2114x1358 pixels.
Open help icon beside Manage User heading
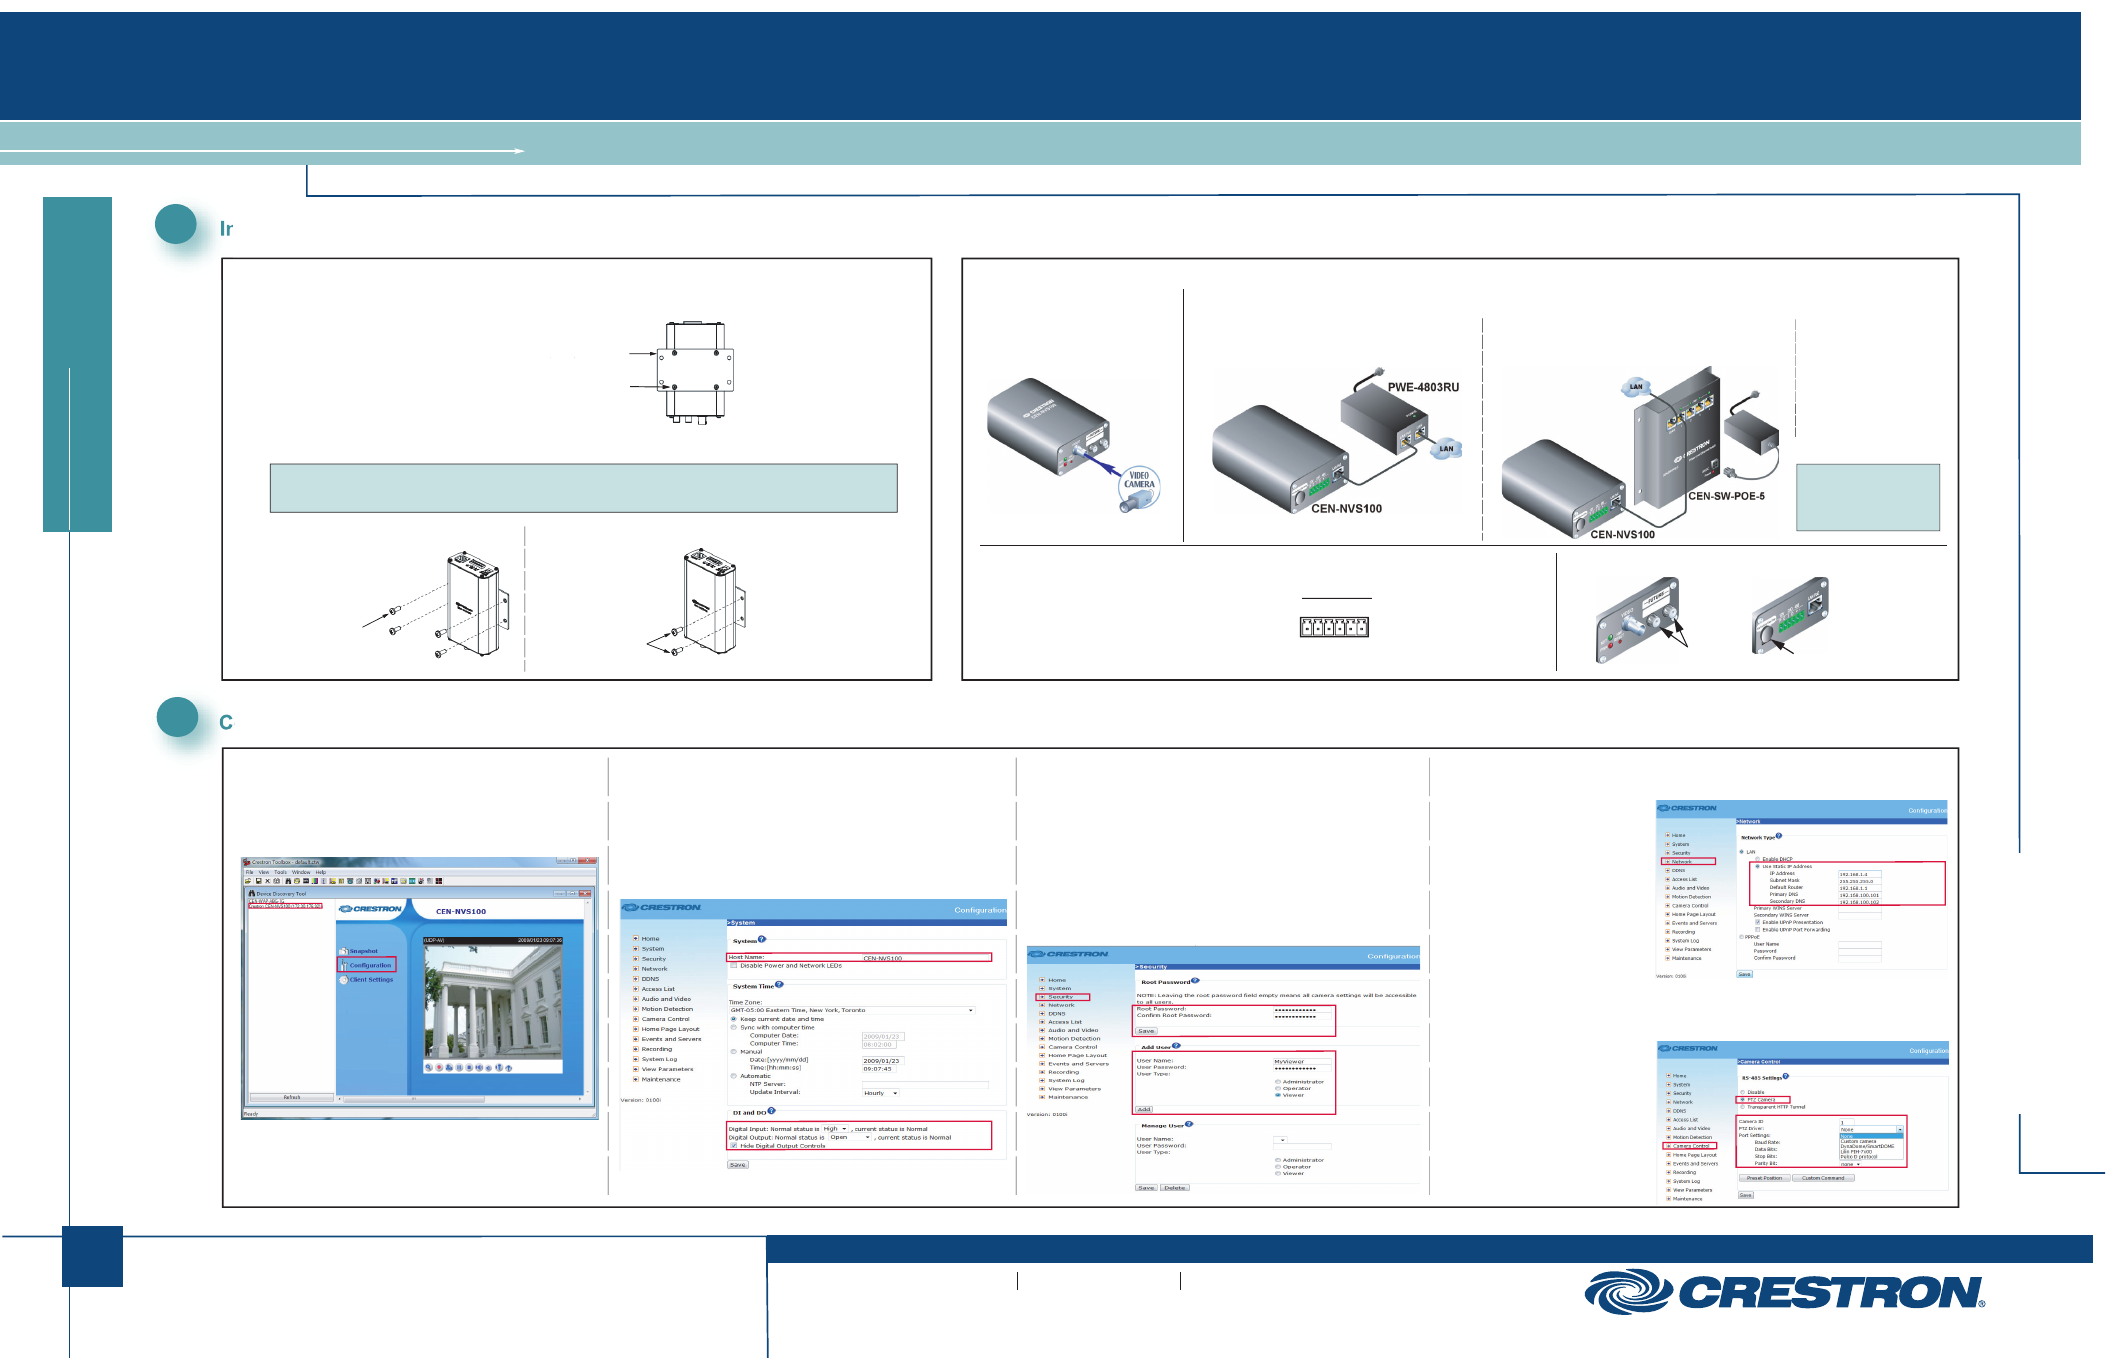pyautogui.click(x=1189, y=1124)
